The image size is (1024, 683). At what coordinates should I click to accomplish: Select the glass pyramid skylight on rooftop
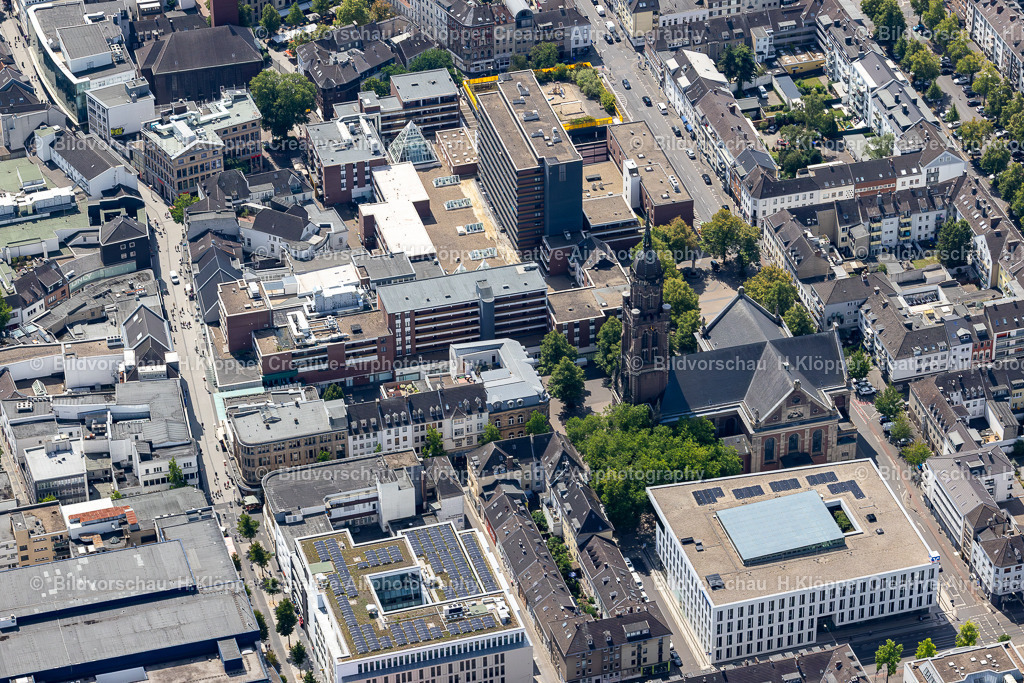point(410,146)
